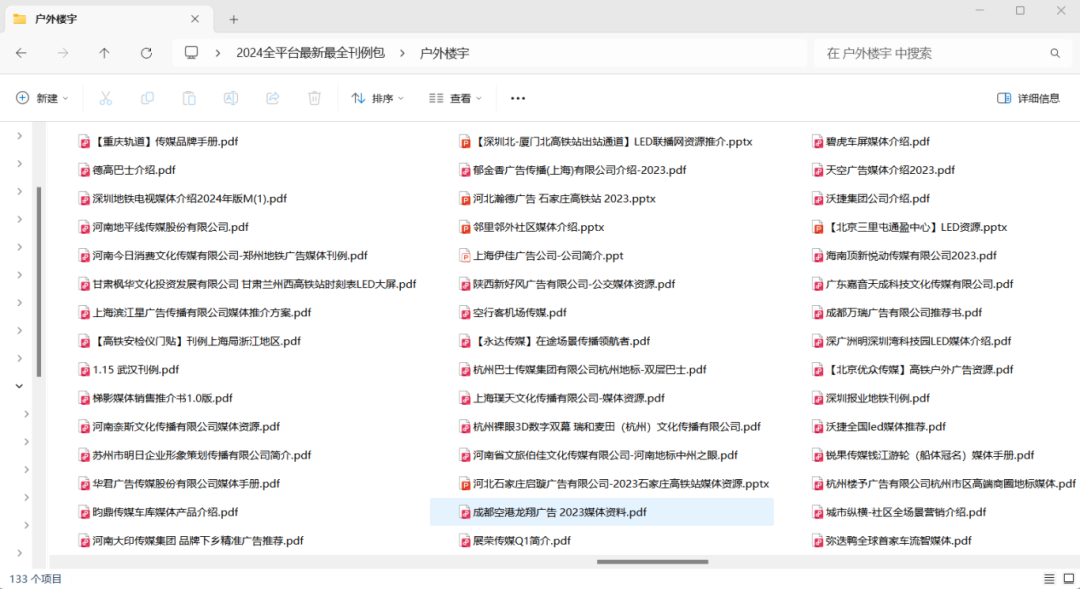This screenshot has height=589, width=1080.
Task: Select file 杭州巴士传媒集团有限公司杭州地标-双层巴士.pdf
Action: (583, 370)
